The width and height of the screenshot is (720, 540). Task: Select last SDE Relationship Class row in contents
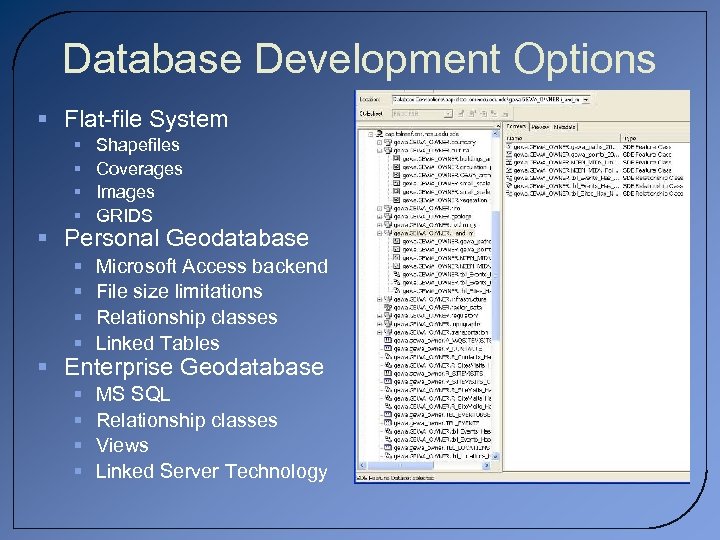[x=595, y=194]
